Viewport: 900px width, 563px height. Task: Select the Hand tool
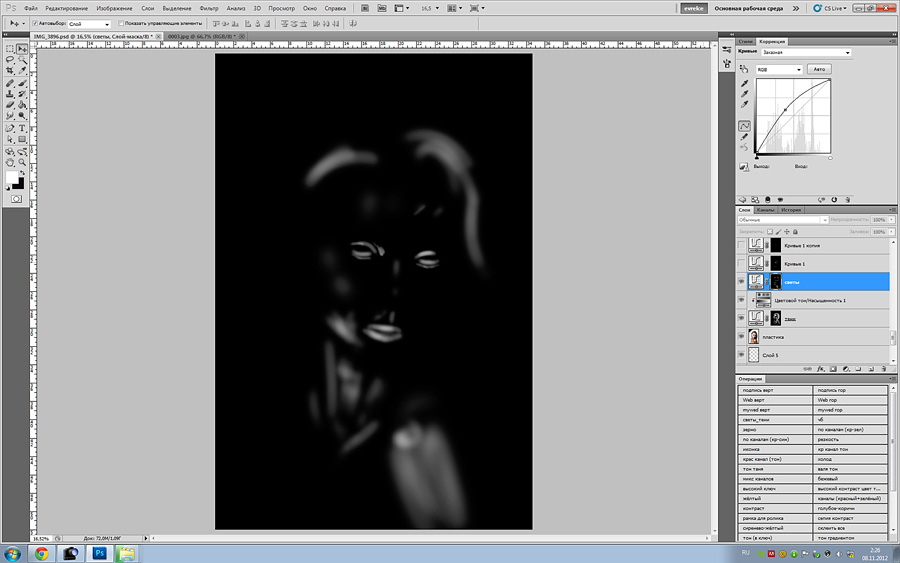(x=10, y=163)
